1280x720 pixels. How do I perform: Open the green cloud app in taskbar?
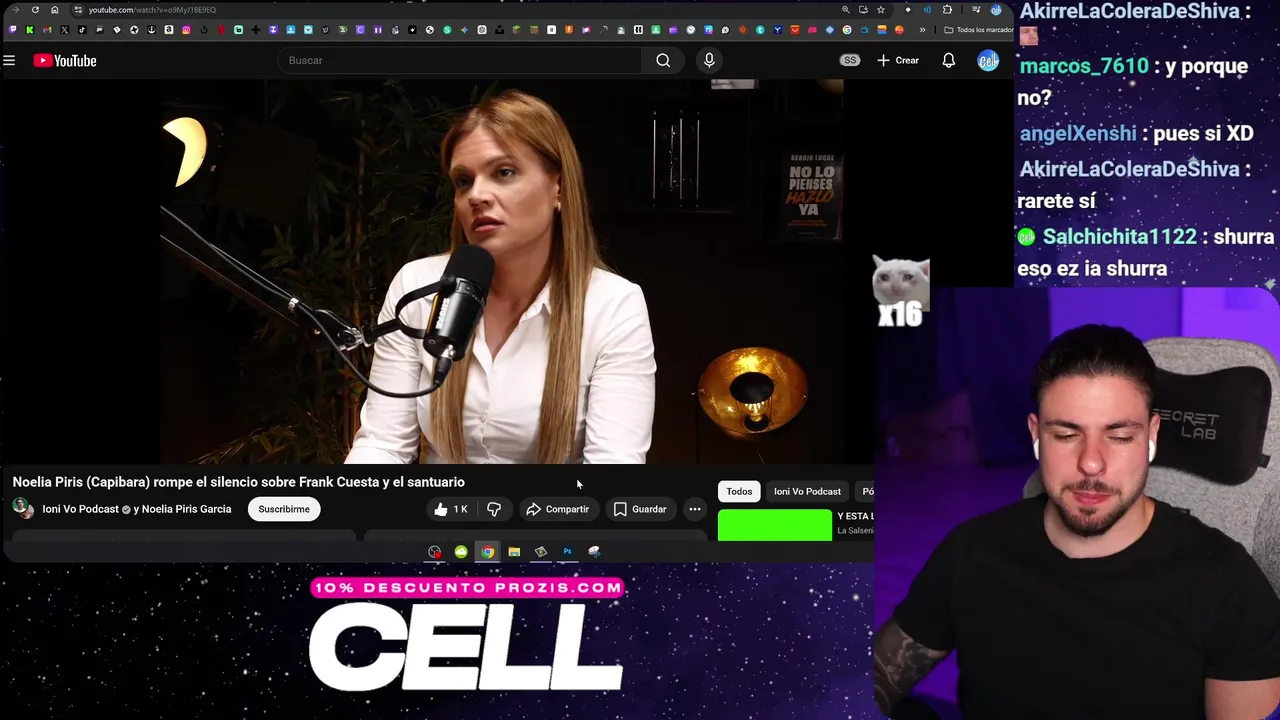pyautogui.click(x=461, y=552)
